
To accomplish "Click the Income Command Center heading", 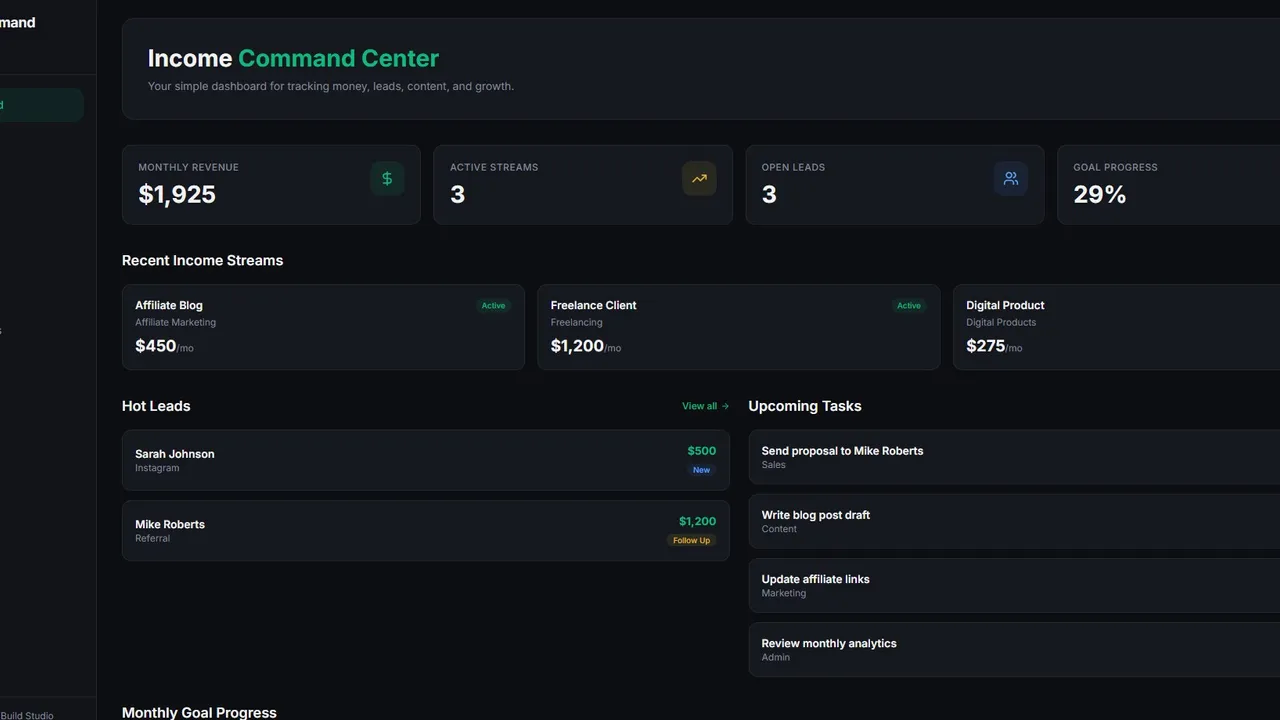I will point(293,59).
